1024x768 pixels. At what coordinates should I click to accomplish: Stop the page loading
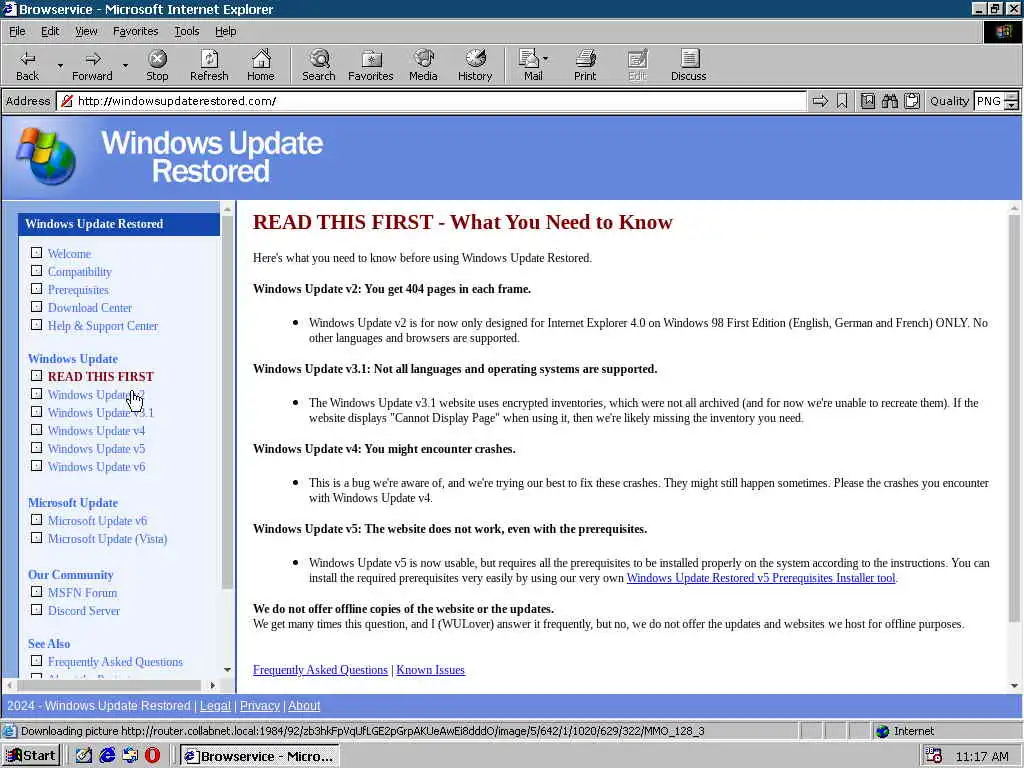coord(157,65)
